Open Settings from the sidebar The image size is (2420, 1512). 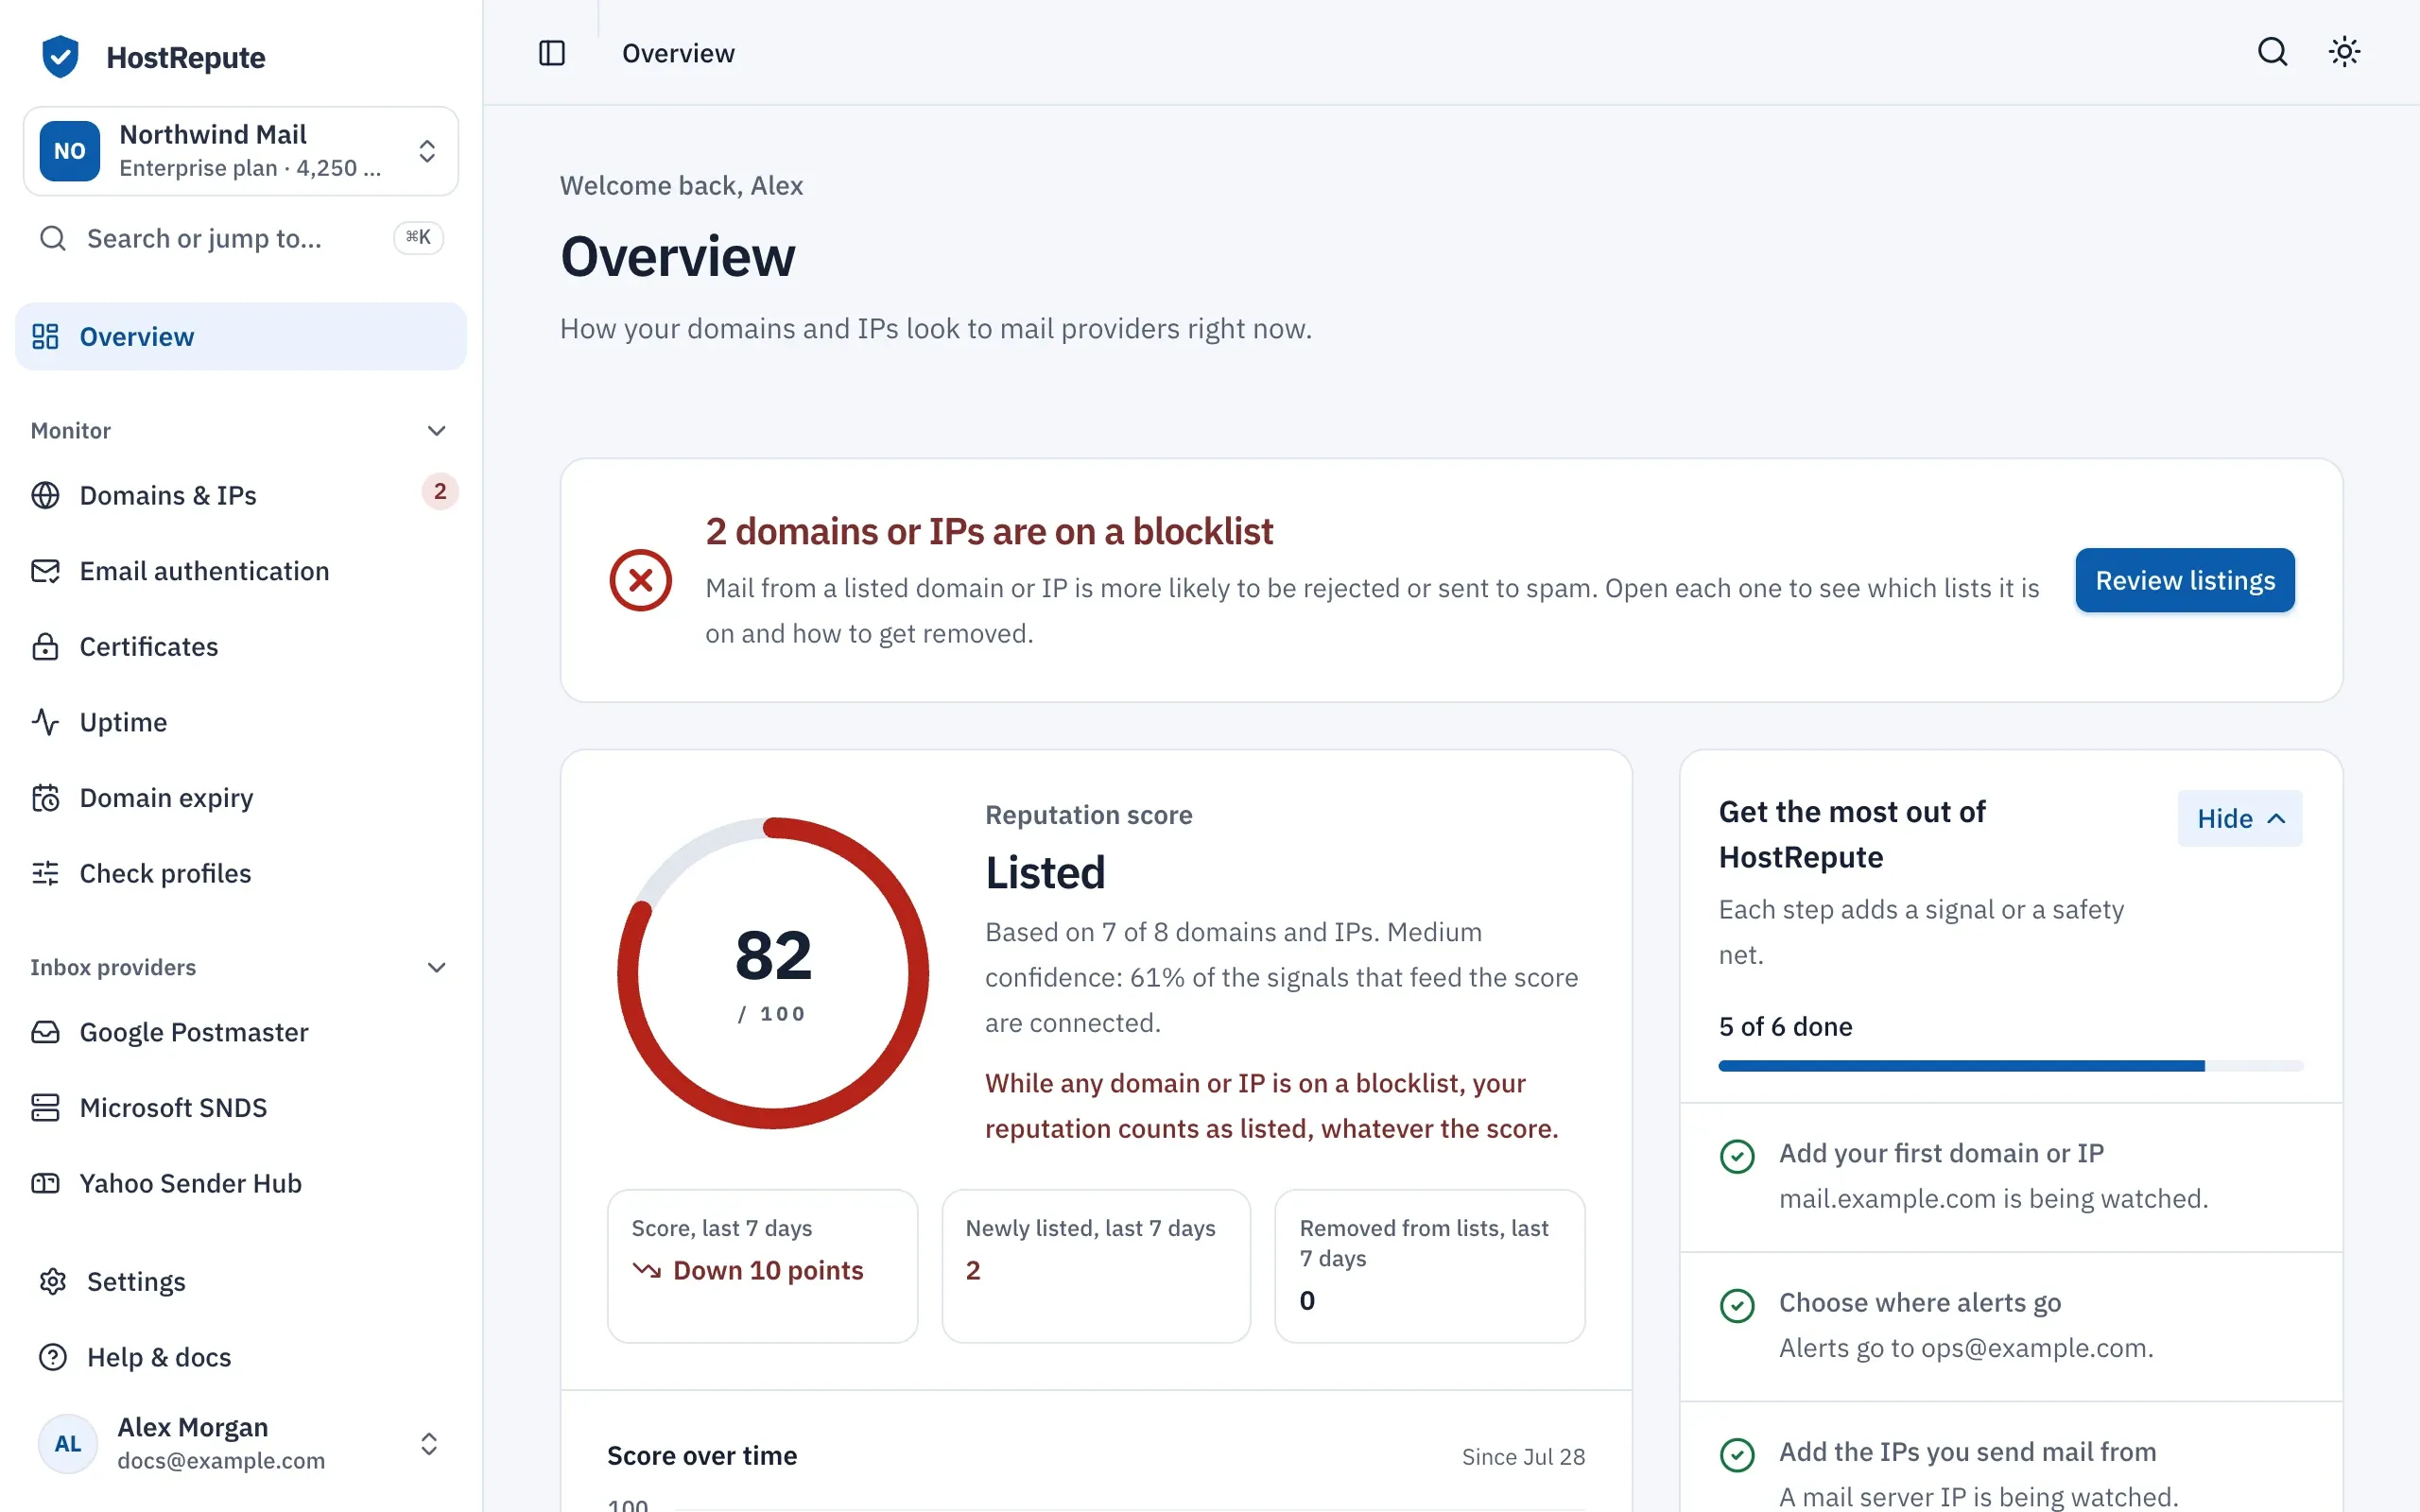(240, 1282)
